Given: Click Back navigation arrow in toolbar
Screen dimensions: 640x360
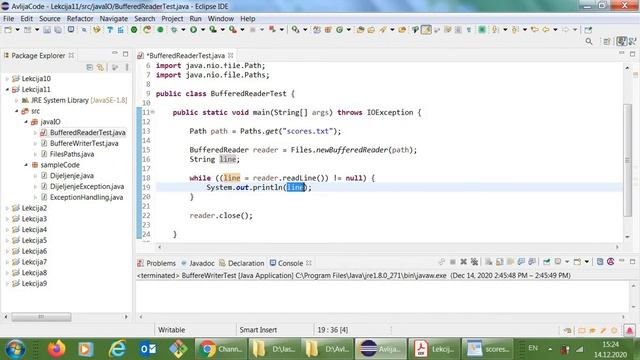Looking at the screenshot, I should 546,30.
